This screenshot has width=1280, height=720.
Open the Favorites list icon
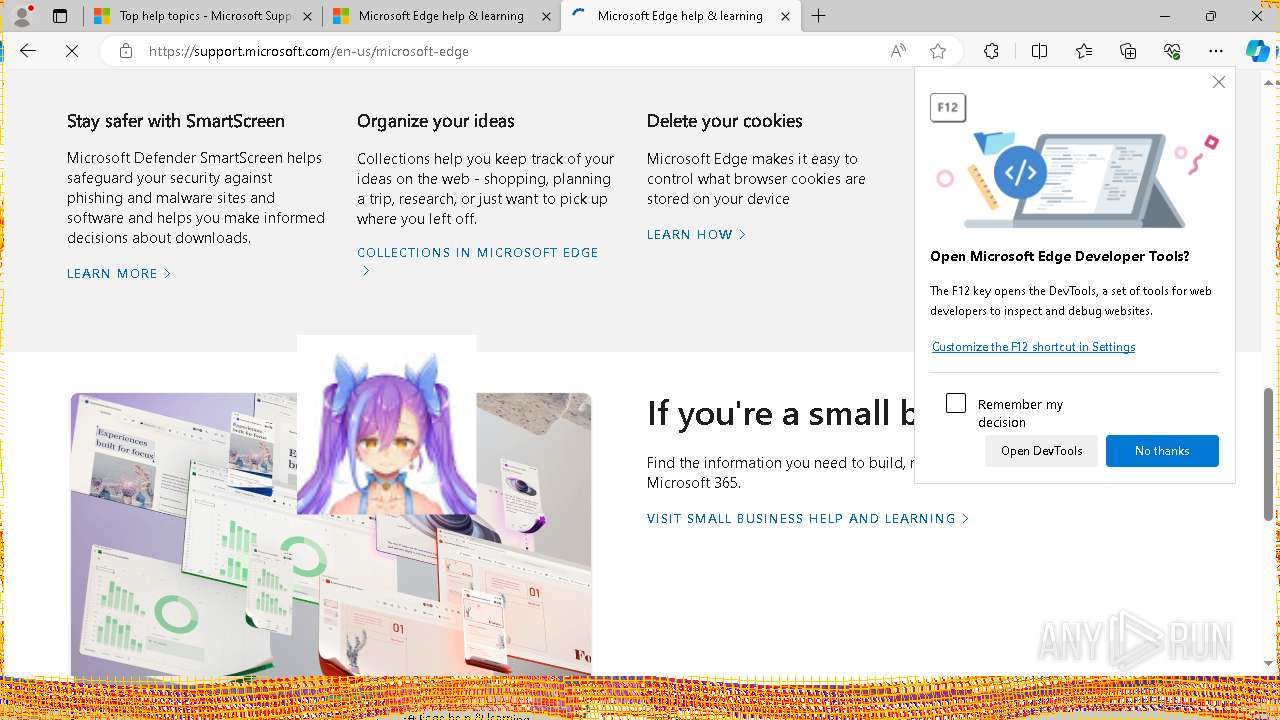1084,51
